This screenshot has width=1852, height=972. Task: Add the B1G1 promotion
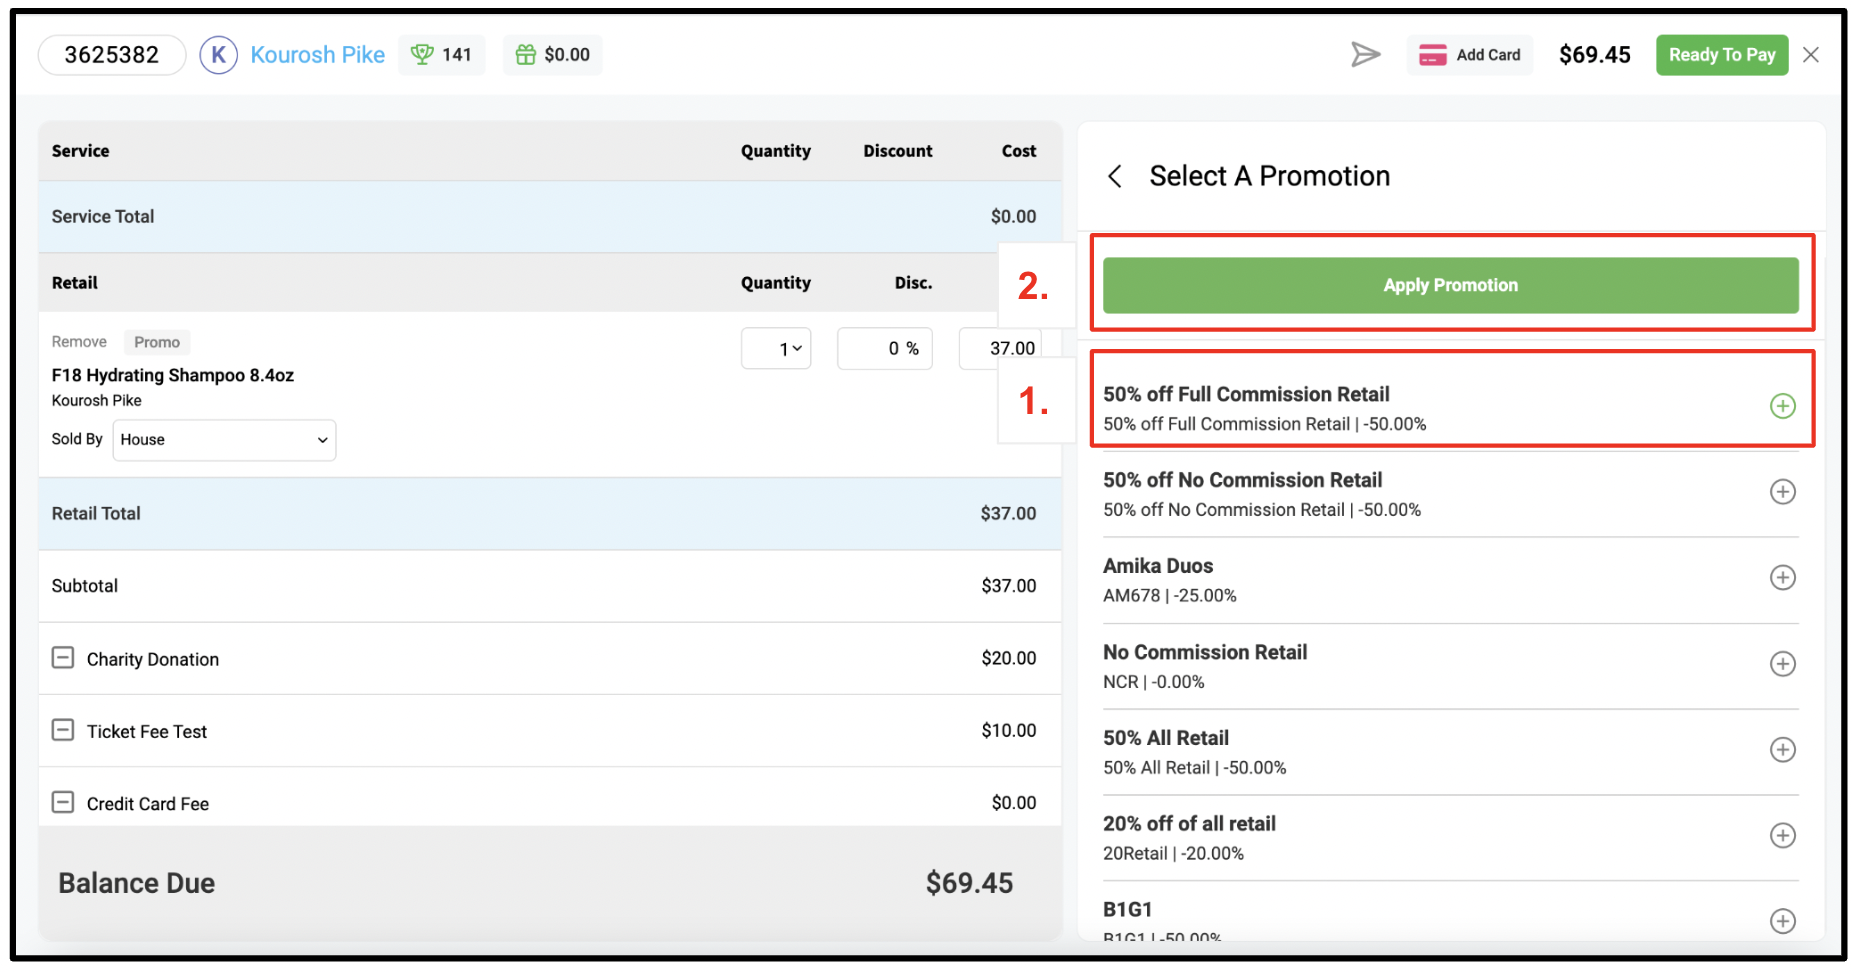coord(1782,921)
